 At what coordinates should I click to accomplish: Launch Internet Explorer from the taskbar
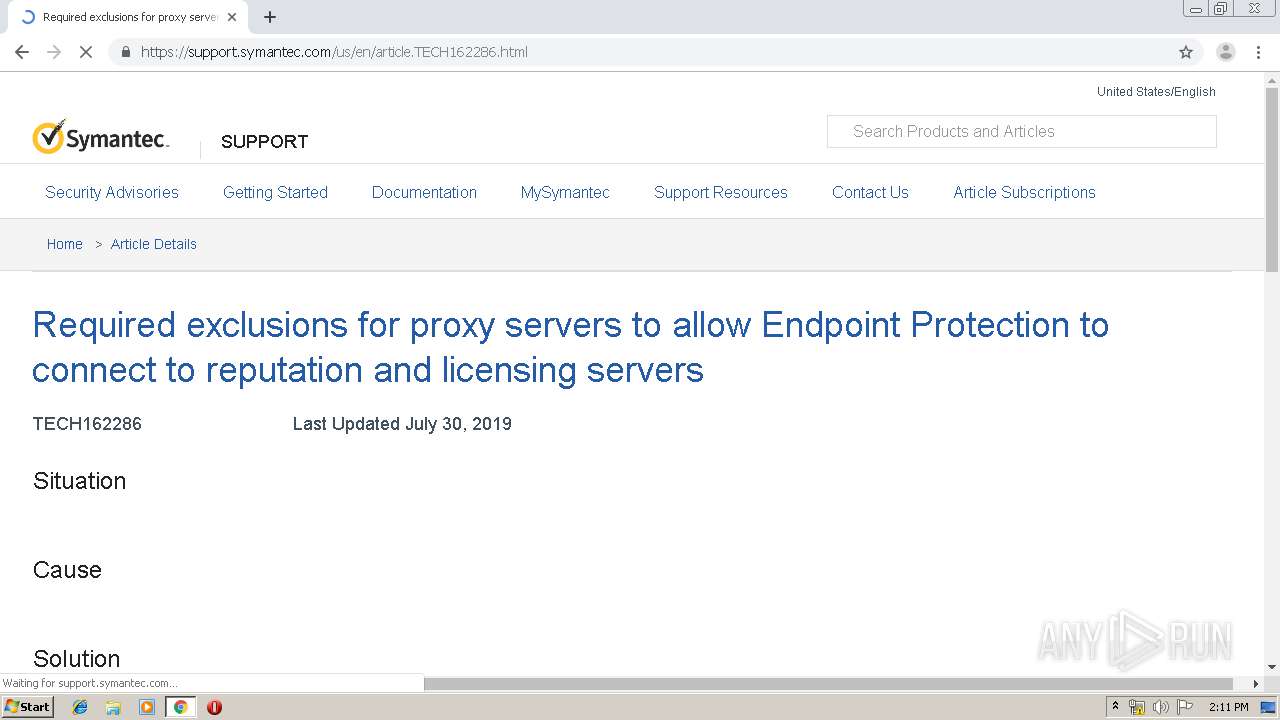pyautogui.click(x=80, y=707)
